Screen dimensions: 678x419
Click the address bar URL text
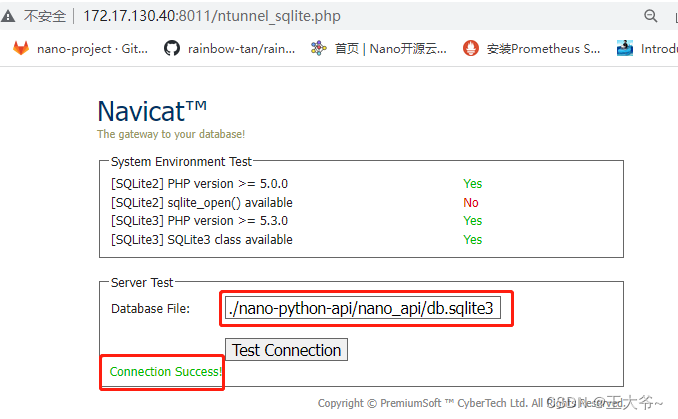[211, 16]
